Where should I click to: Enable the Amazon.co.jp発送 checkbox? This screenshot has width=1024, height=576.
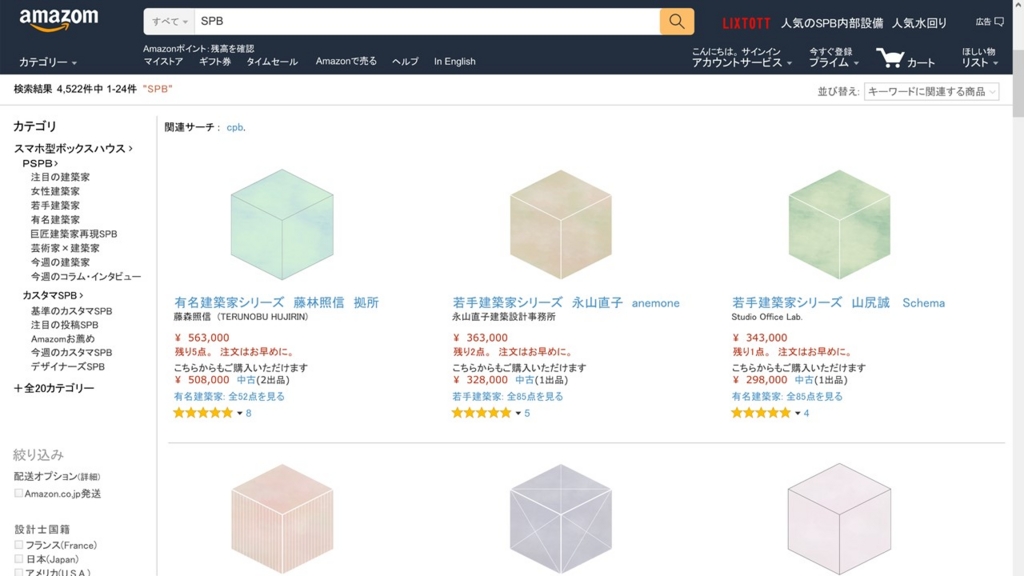(18, 493)
